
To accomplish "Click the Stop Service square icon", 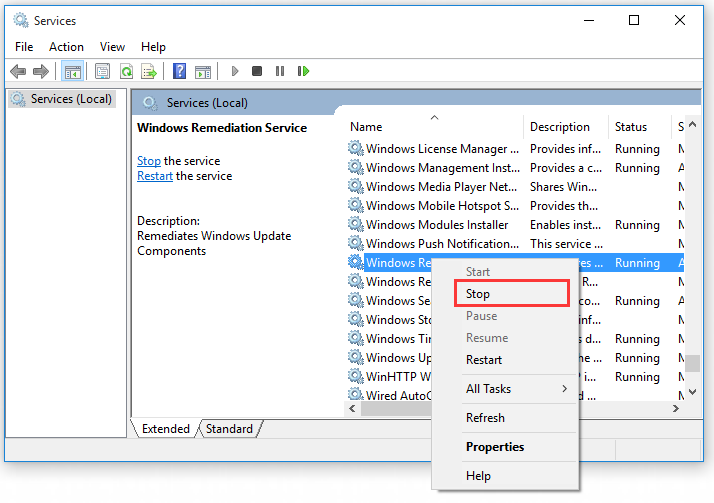I will pos(257,71).
